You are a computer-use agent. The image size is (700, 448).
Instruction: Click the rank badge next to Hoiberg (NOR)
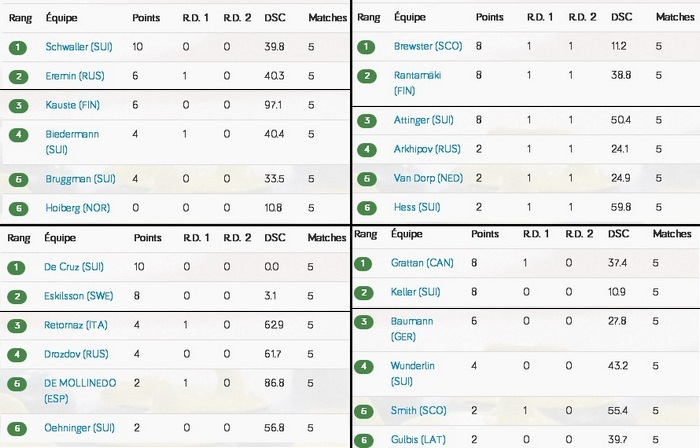click(18, 208)
